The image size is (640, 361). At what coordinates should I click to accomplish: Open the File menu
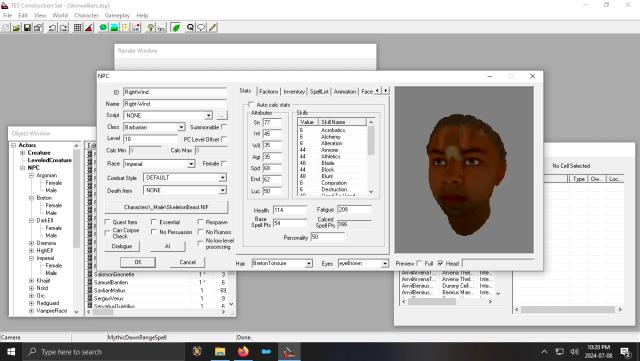point(7,15)
